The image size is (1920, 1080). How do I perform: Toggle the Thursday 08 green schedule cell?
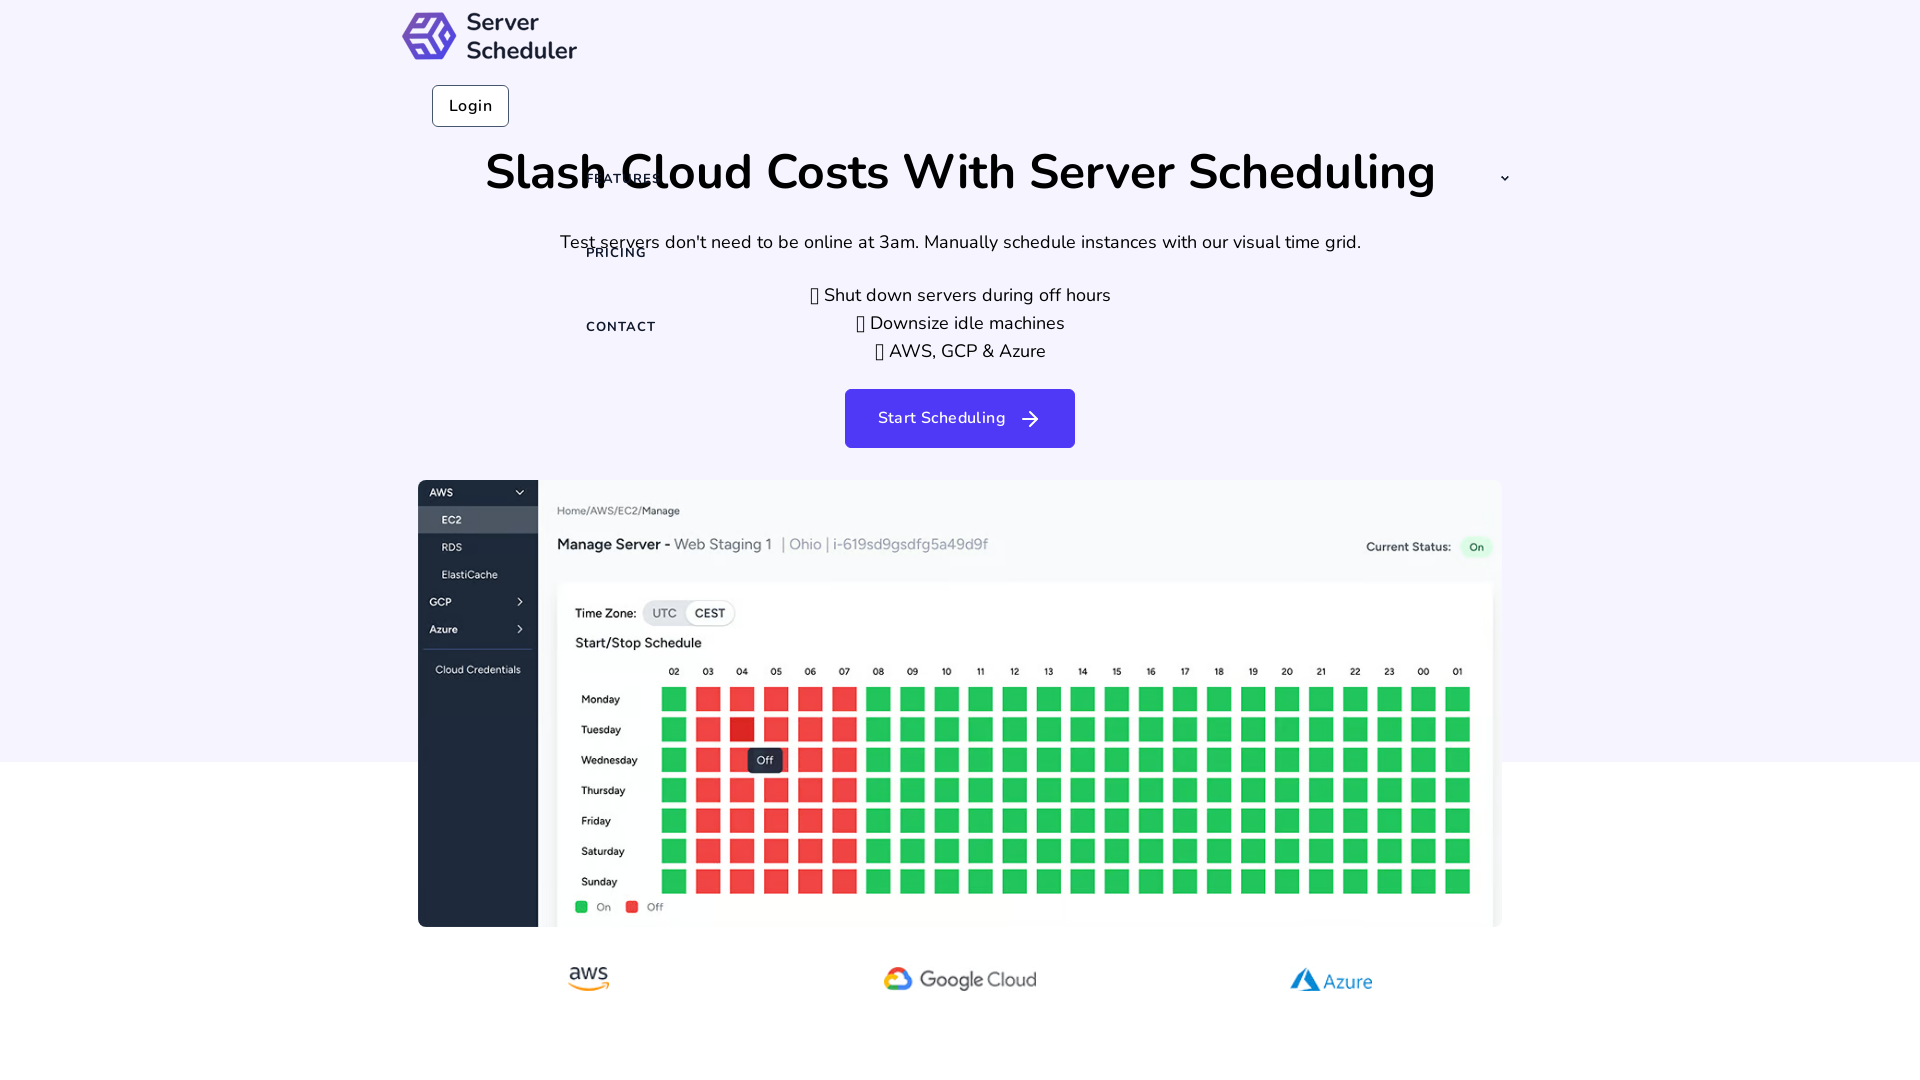[x=878, y=790]
